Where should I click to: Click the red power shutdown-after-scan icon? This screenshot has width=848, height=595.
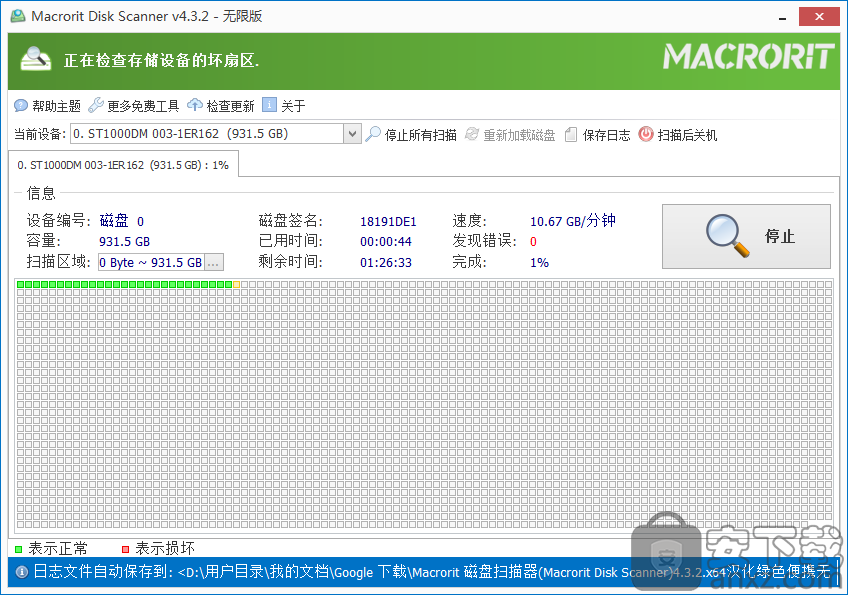click(646, 134)
